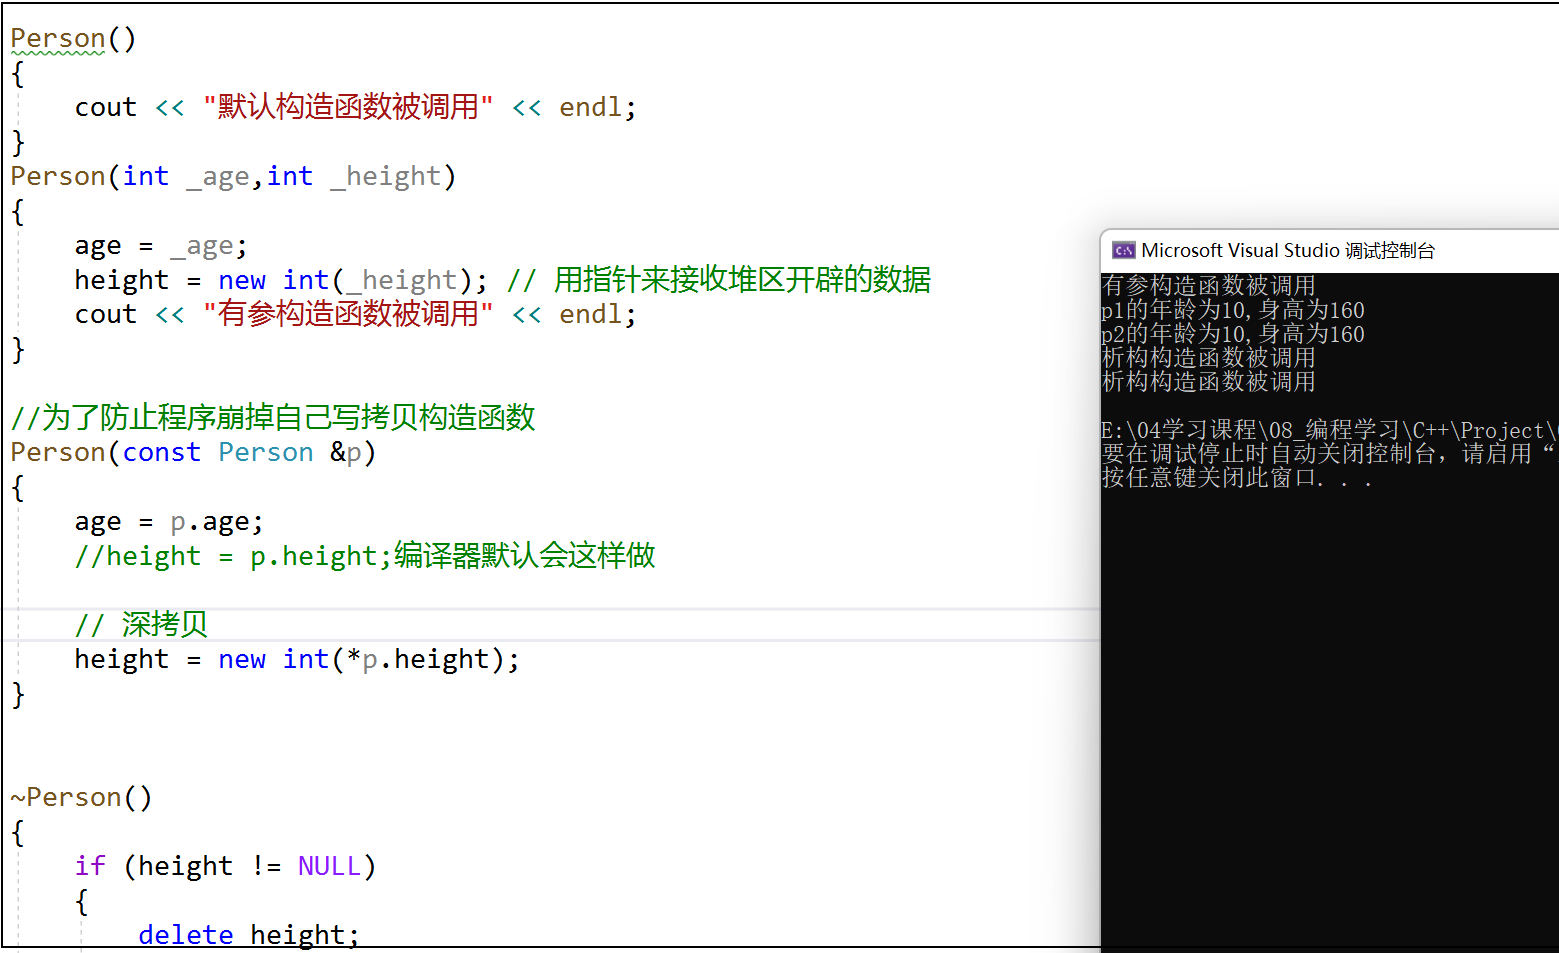Click the debug console window icon
This screenshot has height=953, width=1559.
[x=1123, y=250]
